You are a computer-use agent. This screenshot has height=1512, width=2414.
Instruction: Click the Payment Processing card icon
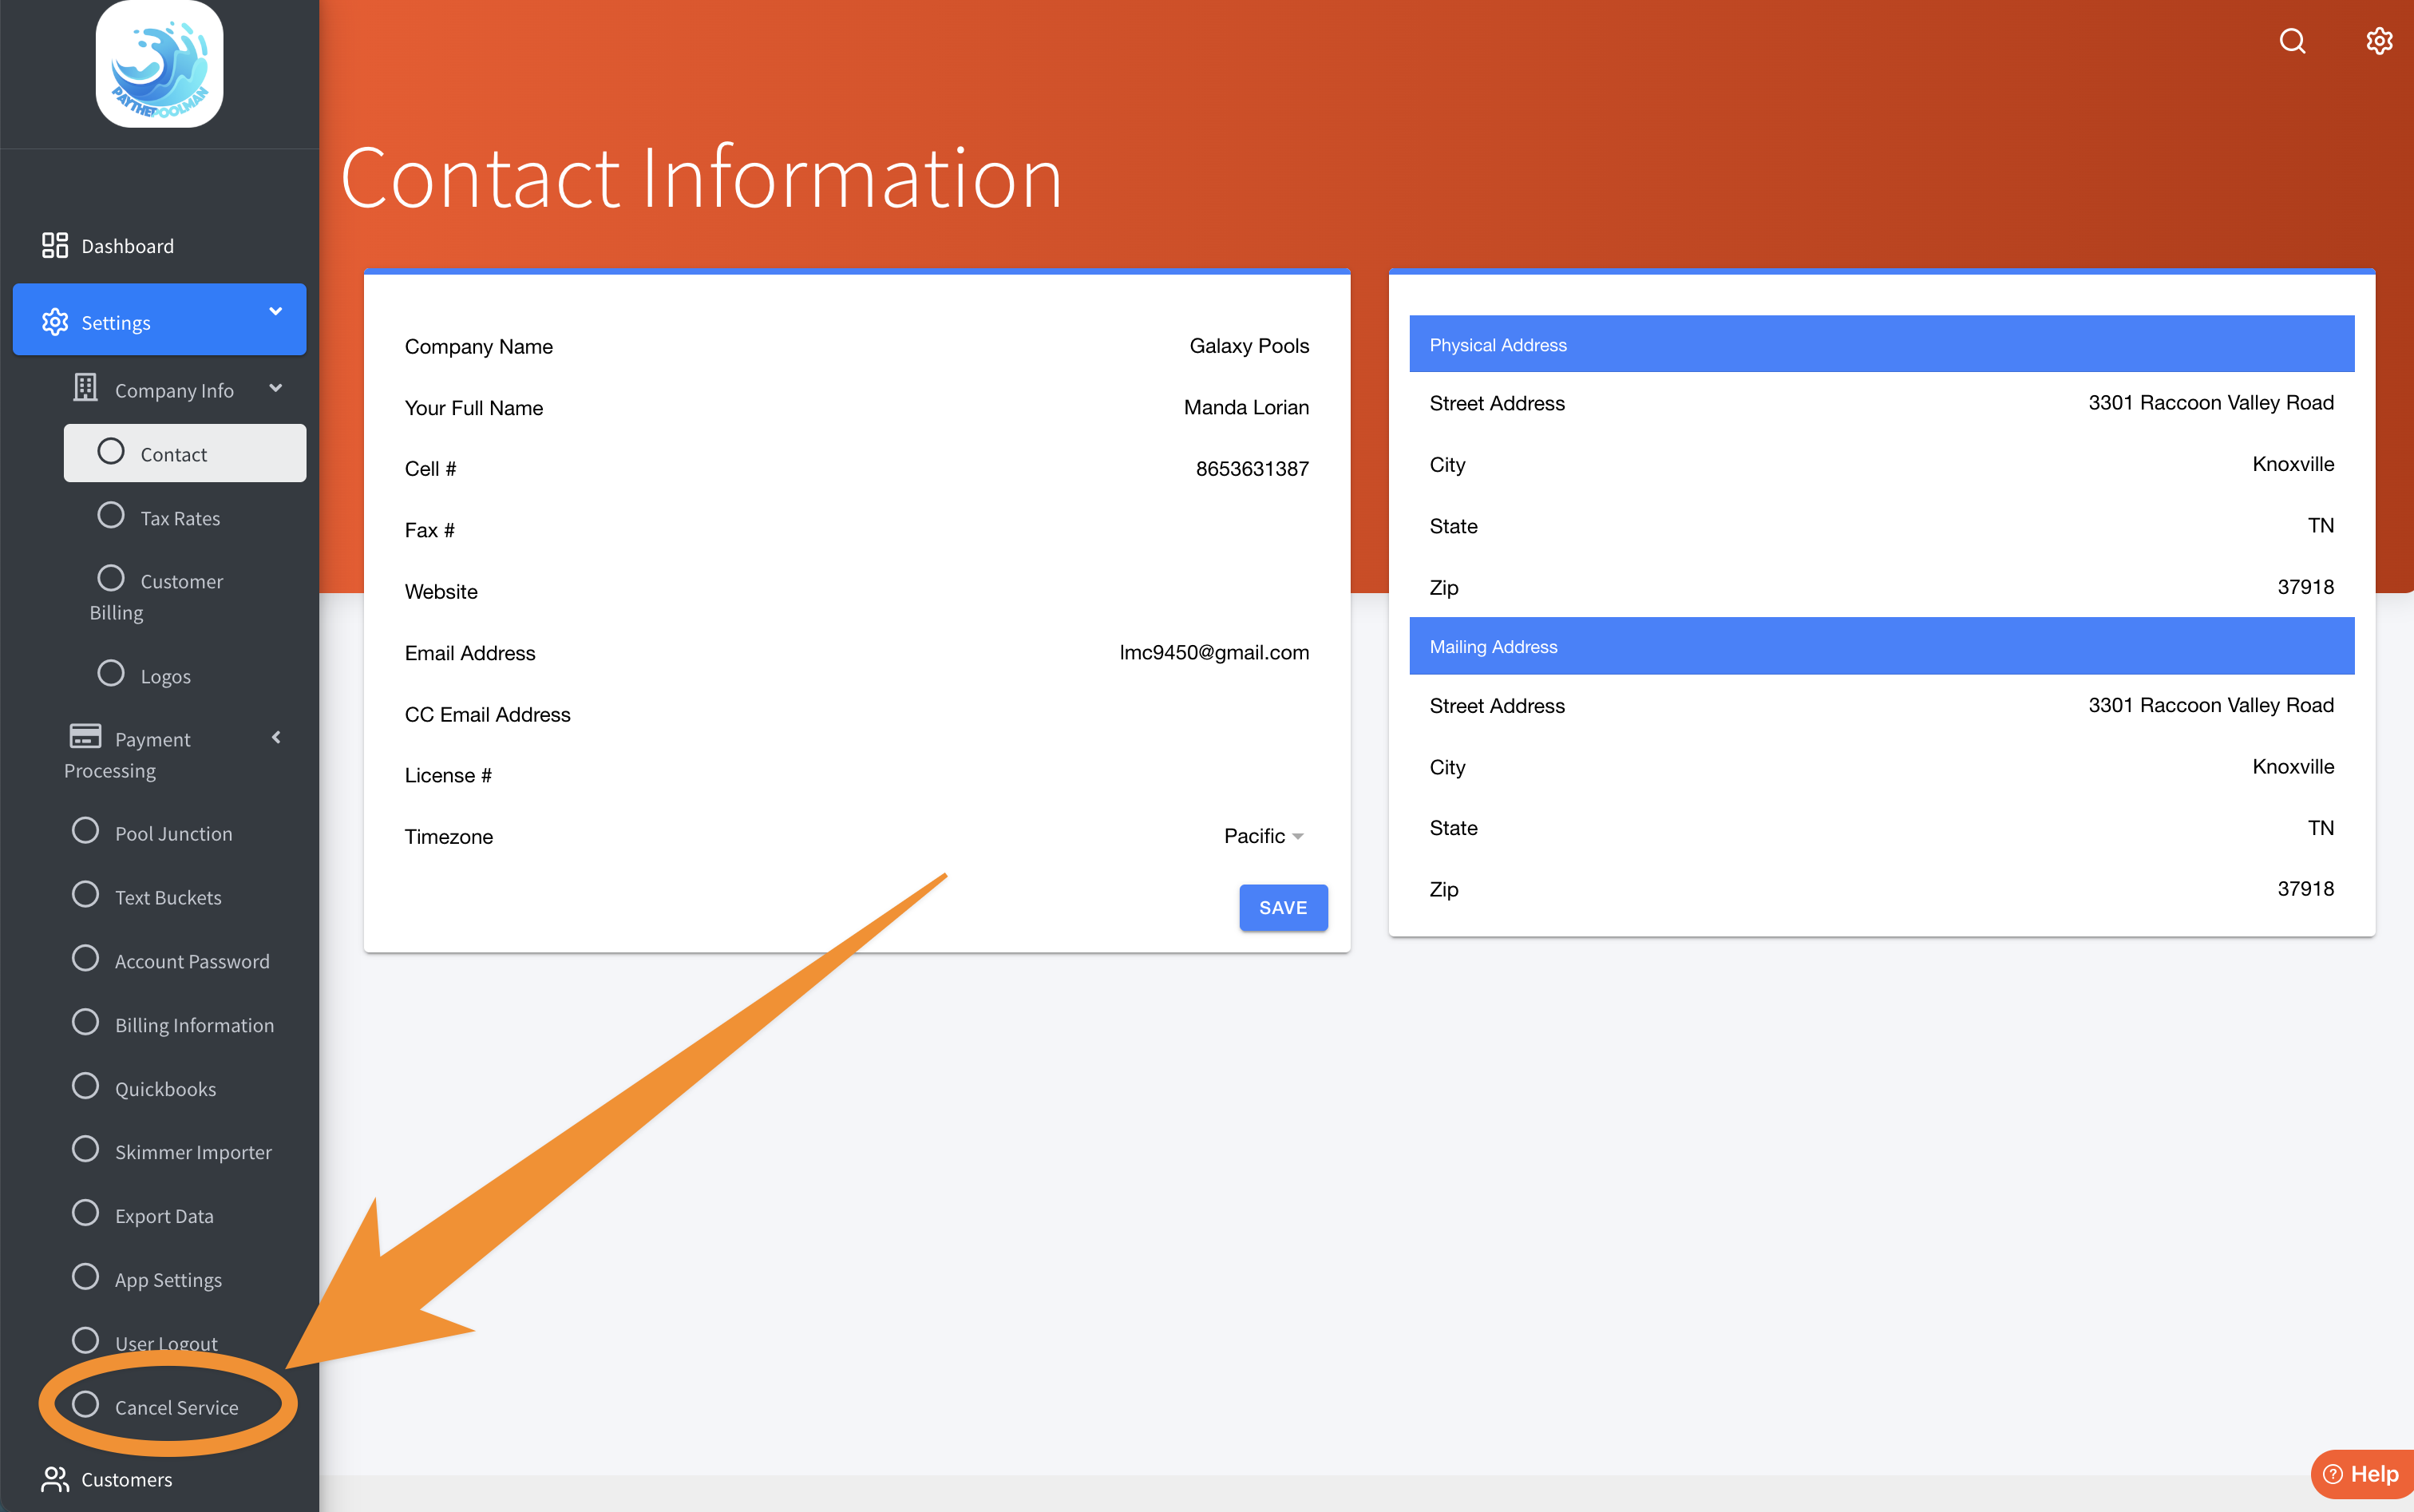coord(85,737)
